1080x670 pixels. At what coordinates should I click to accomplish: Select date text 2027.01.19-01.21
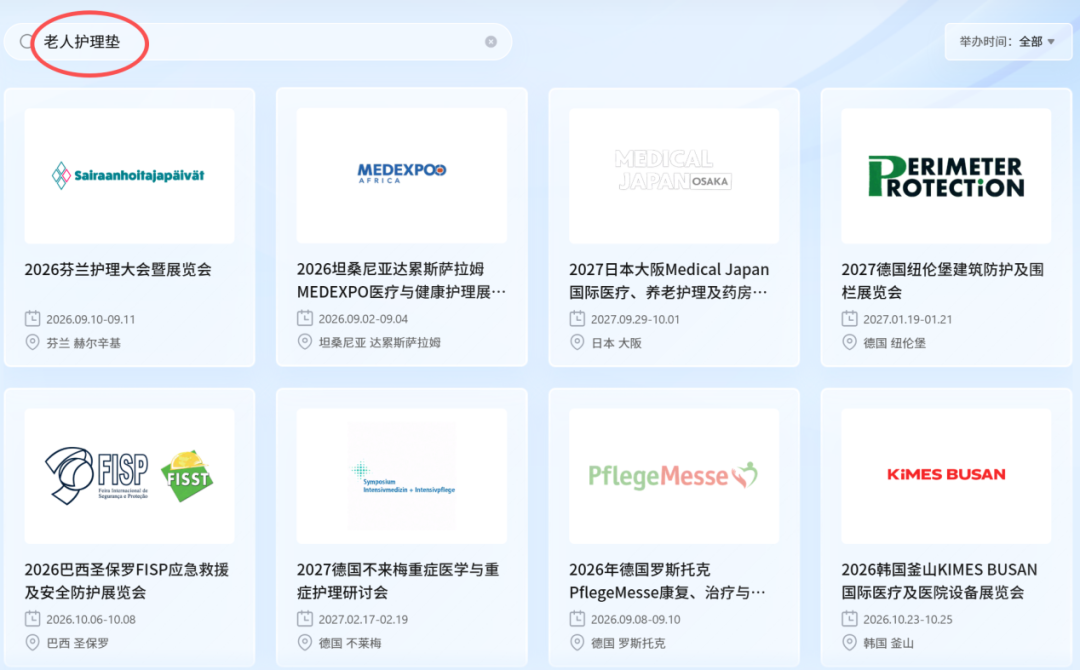click(908, 320)
